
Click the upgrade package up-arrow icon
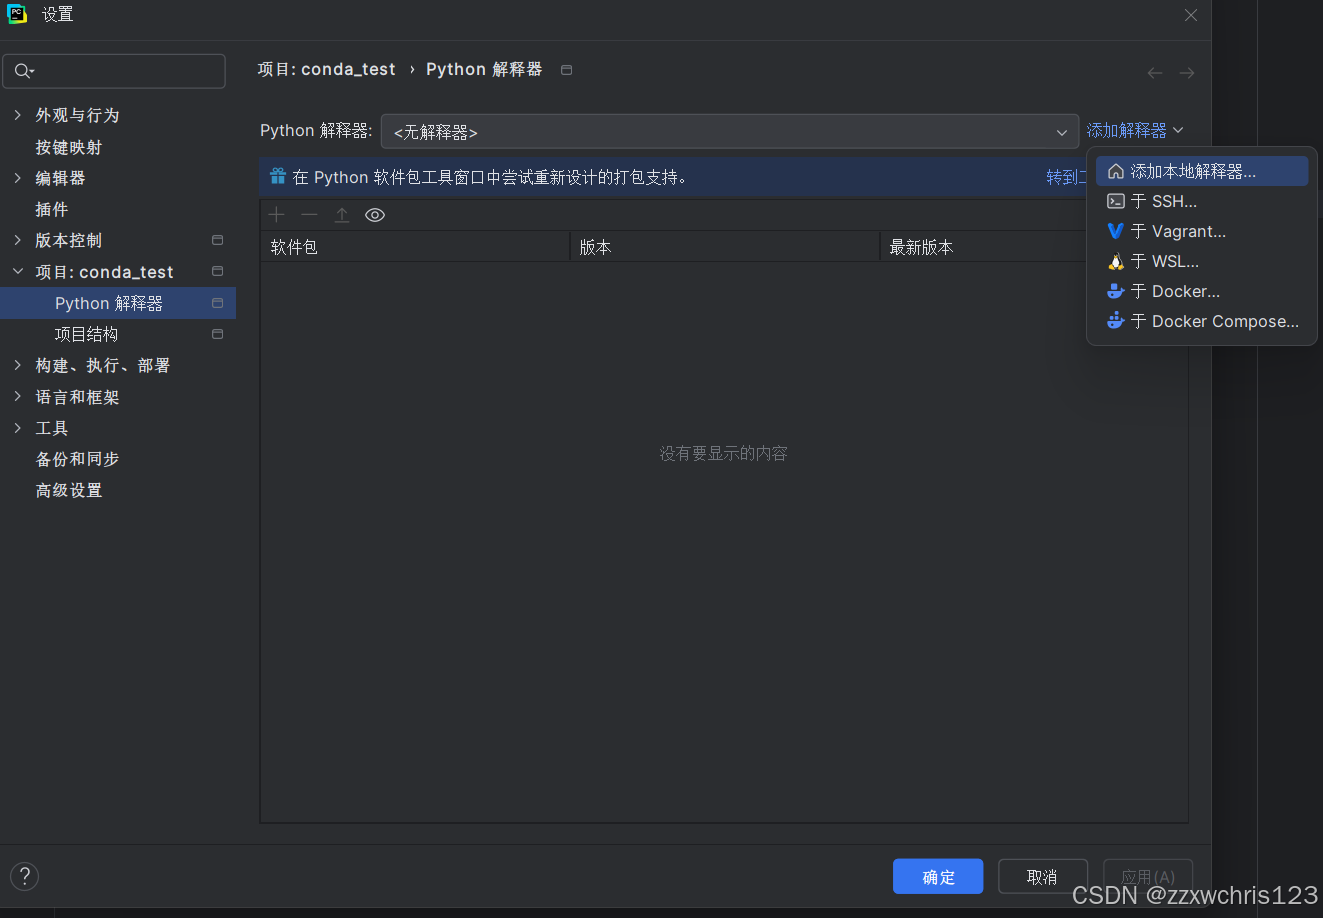342,215
